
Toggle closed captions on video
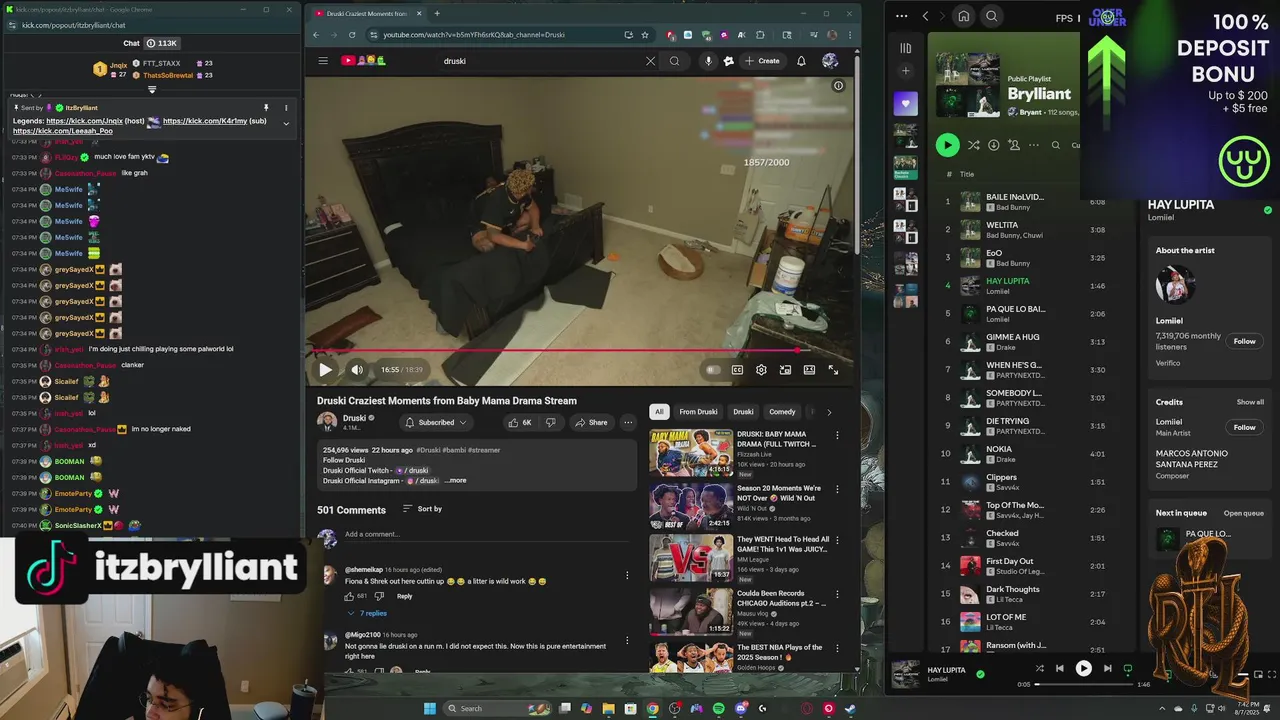tap(737, 370)
